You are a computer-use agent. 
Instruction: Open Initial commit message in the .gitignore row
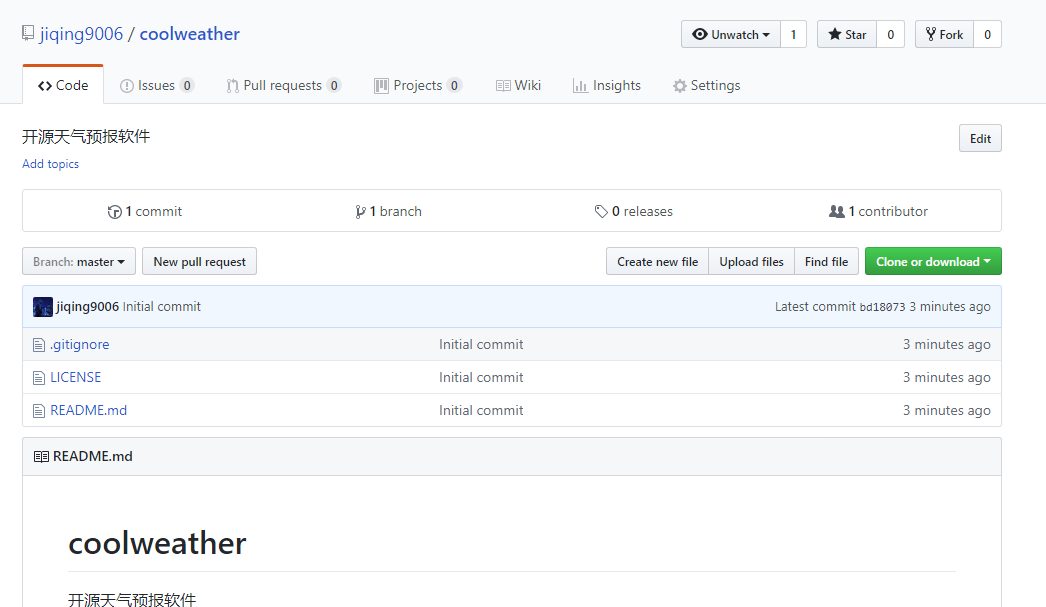481,345
